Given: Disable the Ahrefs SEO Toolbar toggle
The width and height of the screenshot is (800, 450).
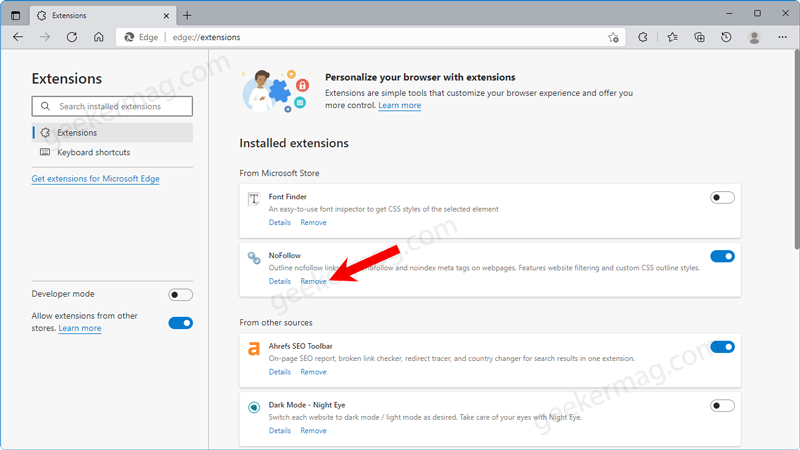Looking at the screenshot, I should (x=722, y=347).
